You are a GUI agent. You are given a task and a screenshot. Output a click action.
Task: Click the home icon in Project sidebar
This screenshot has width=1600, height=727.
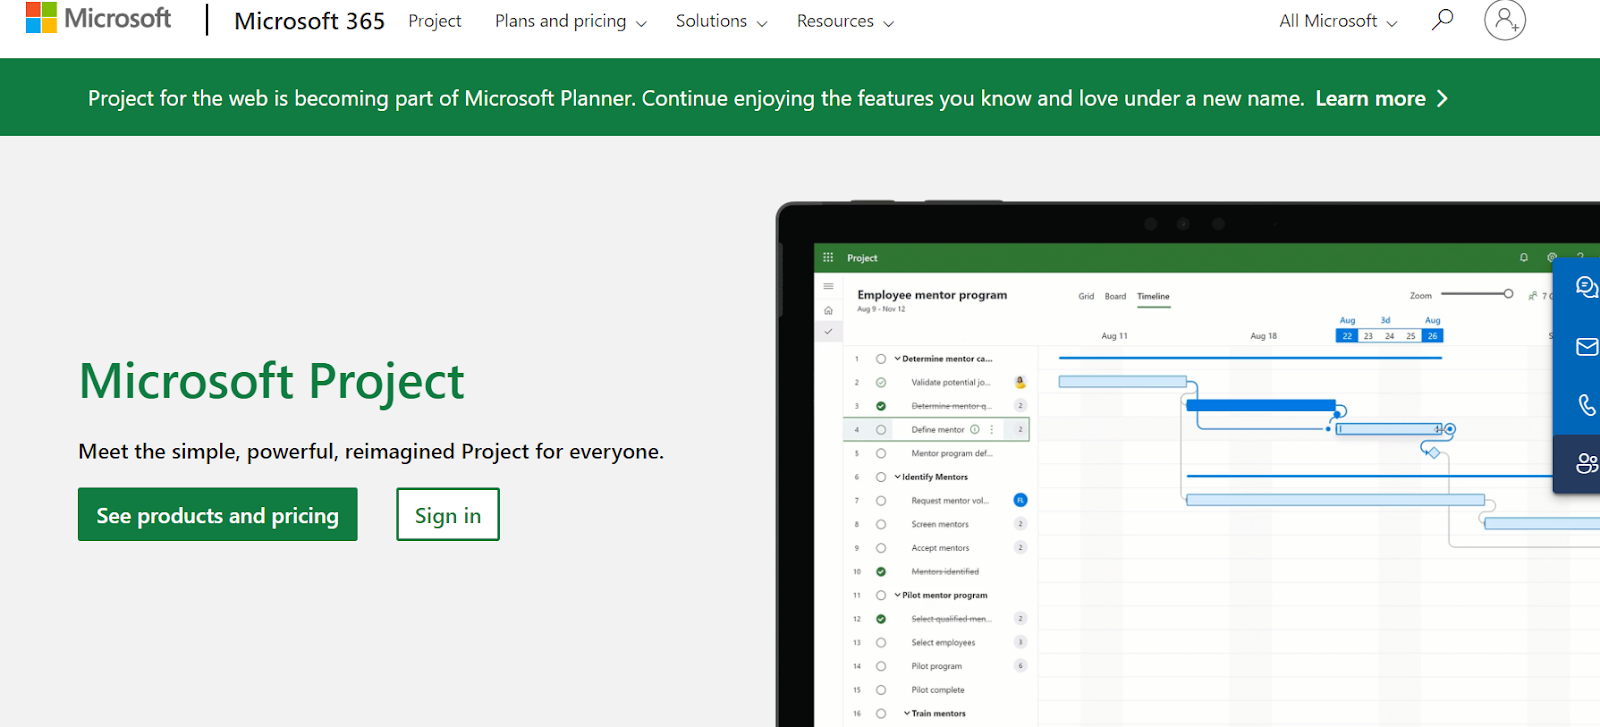828,310
